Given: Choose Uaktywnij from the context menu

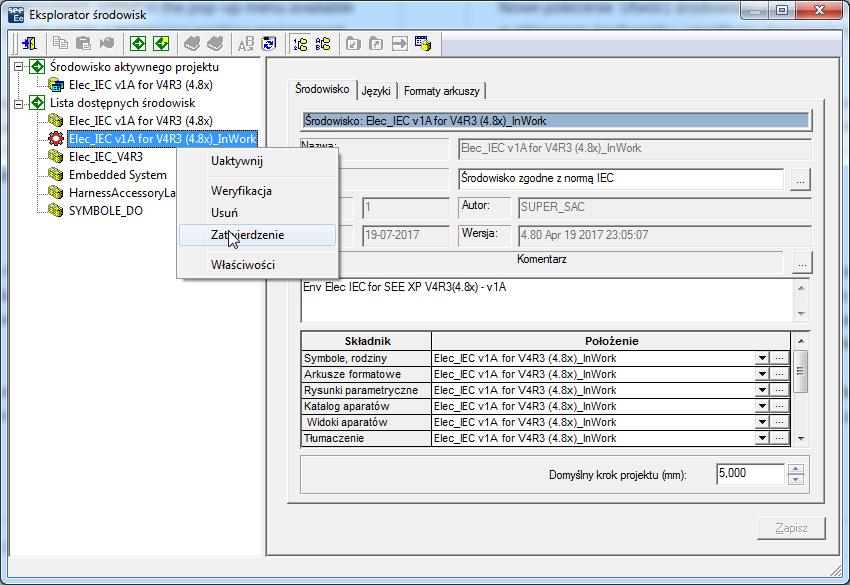Looking at the screenshot, I should (257, 161).
